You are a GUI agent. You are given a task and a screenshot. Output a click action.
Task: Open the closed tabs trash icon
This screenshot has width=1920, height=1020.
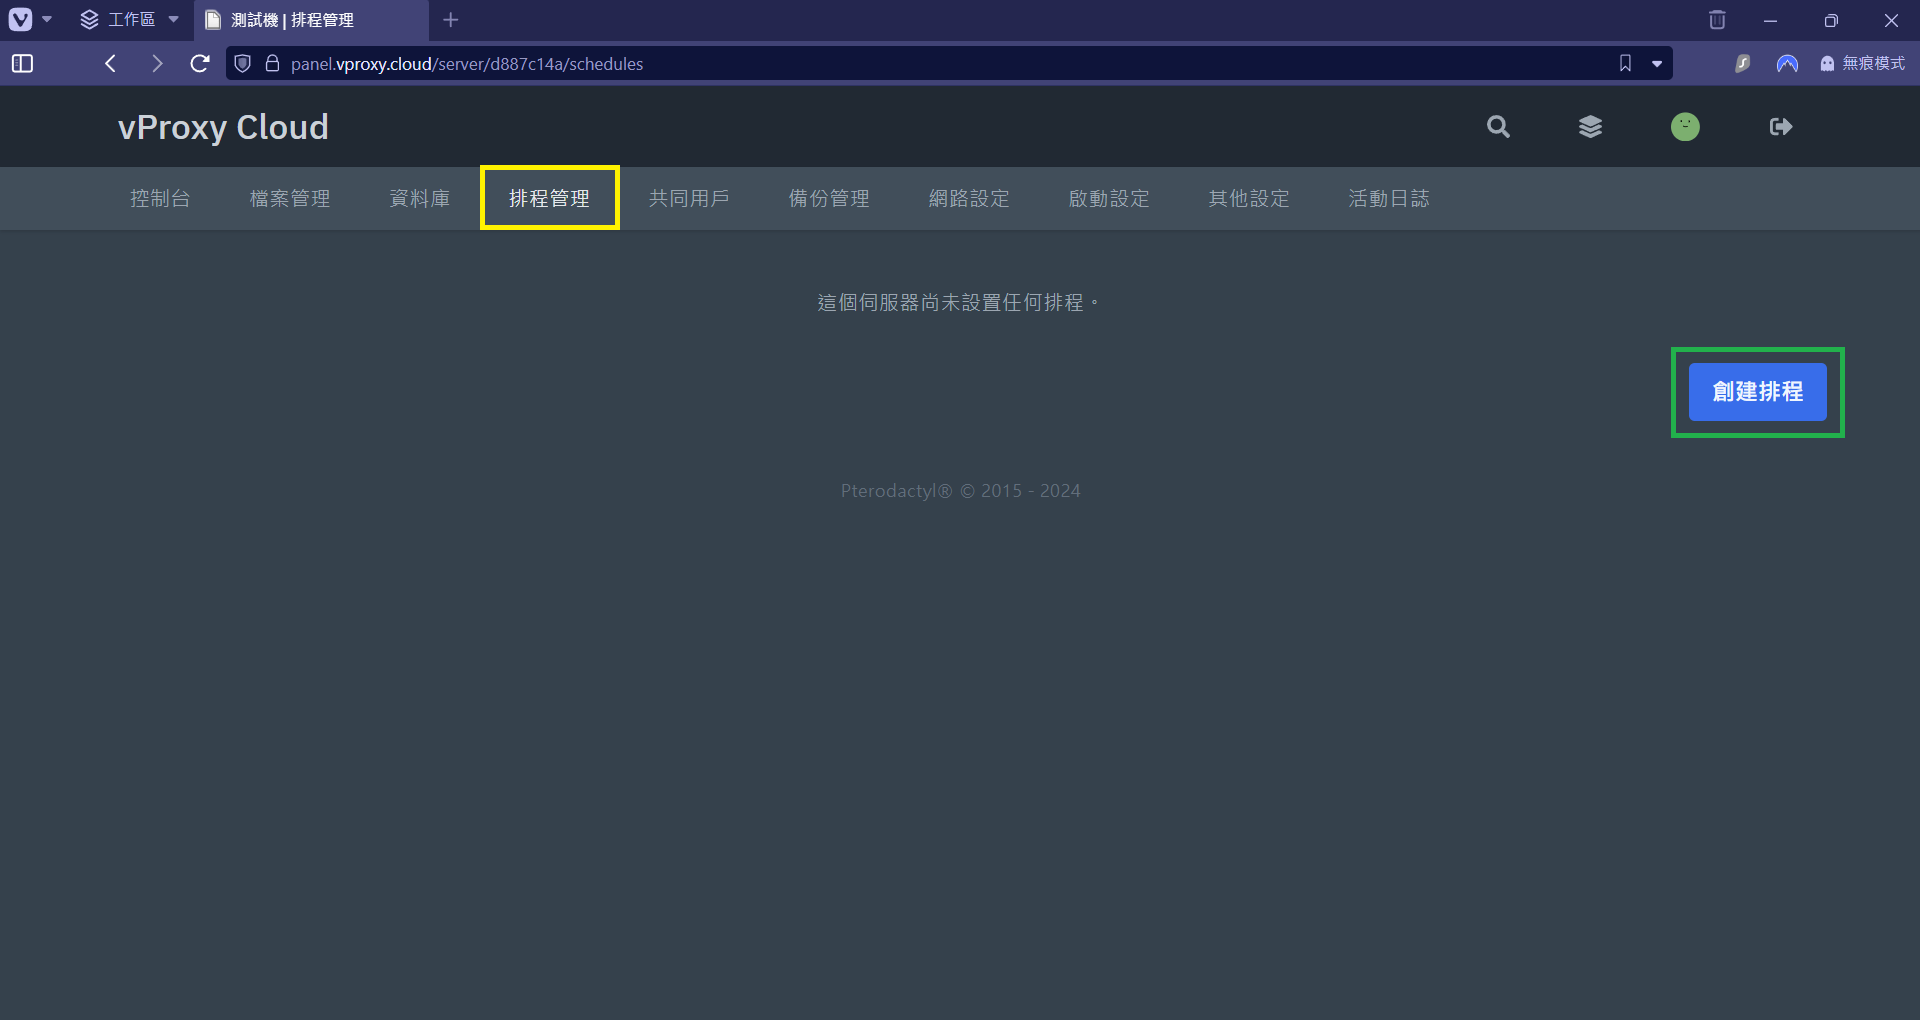(x=1717, y=20)
